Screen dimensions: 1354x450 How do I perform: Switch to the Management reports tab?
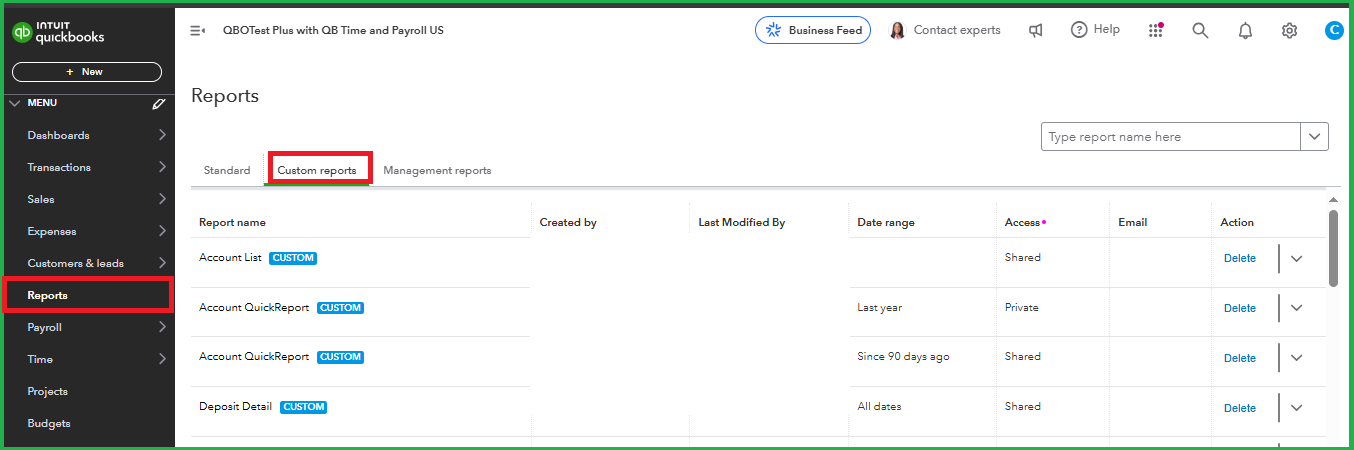pos(437,170)
